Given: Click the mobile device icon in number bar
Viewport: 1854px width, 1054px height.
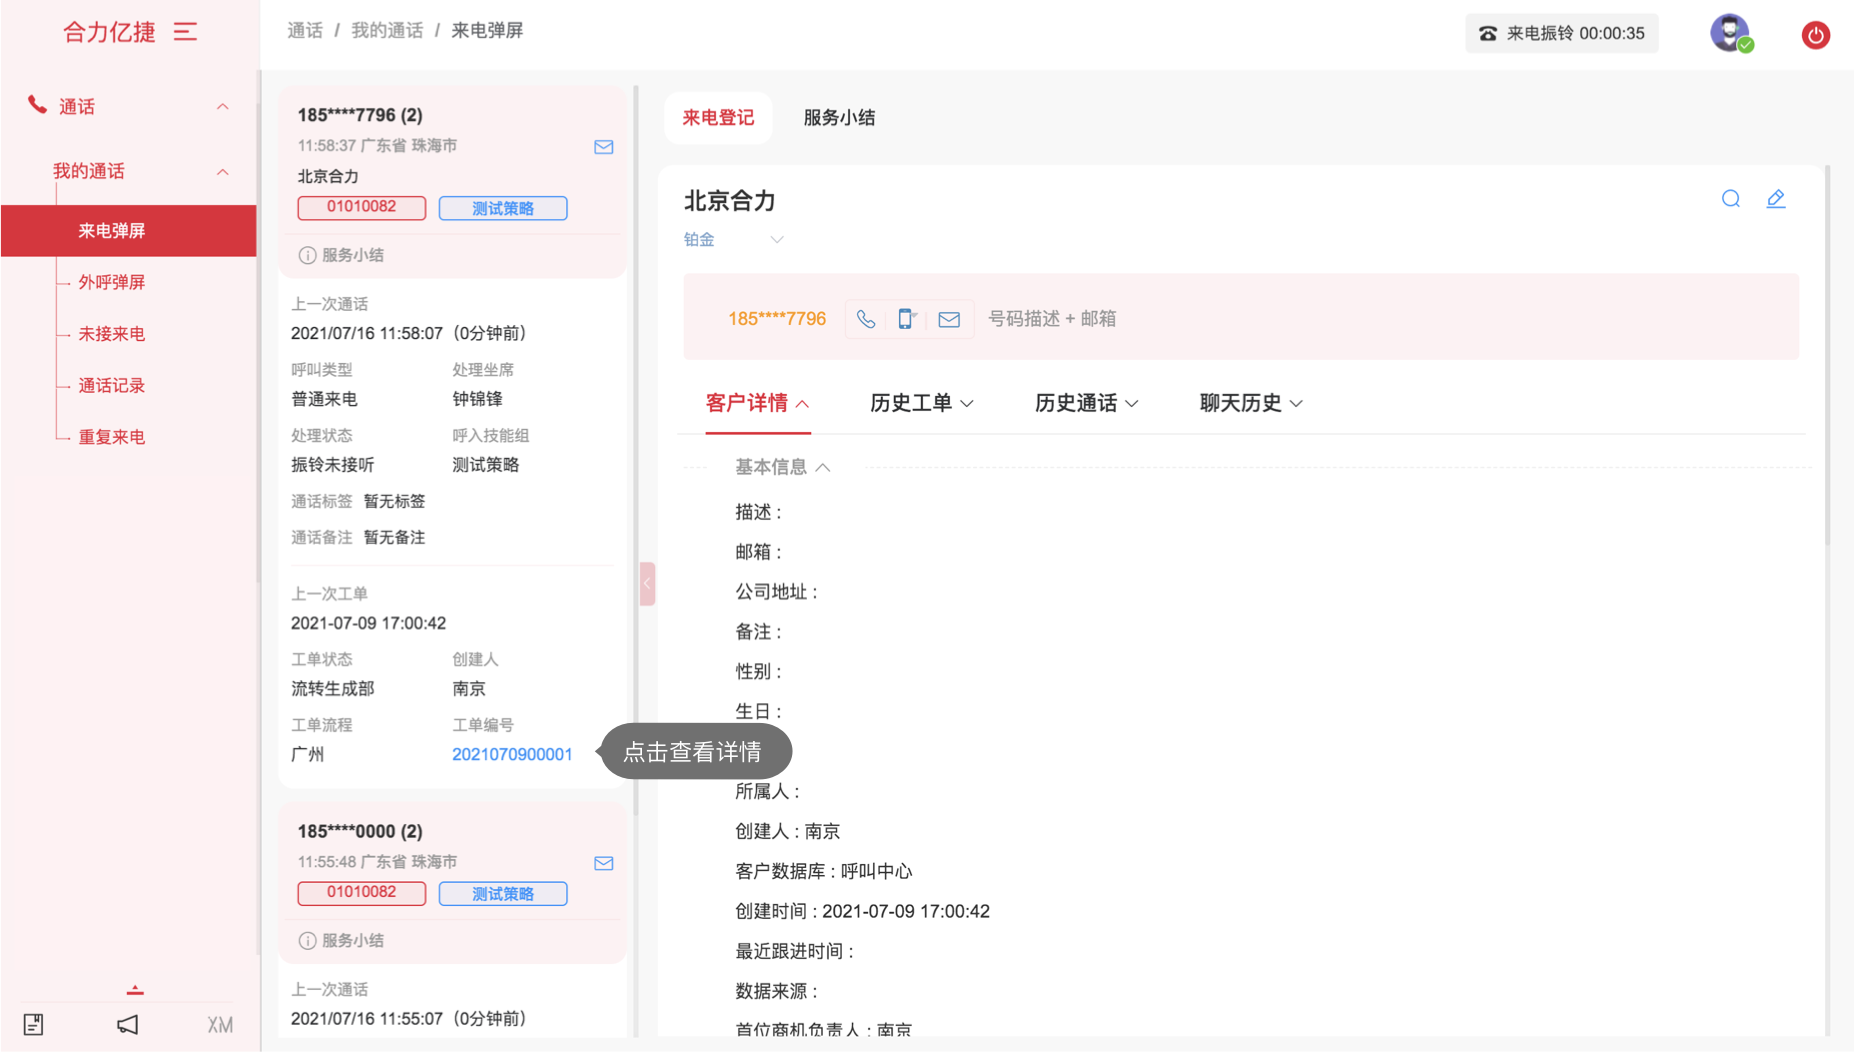Looking at the screenshot, I should [x=906, y=319].
